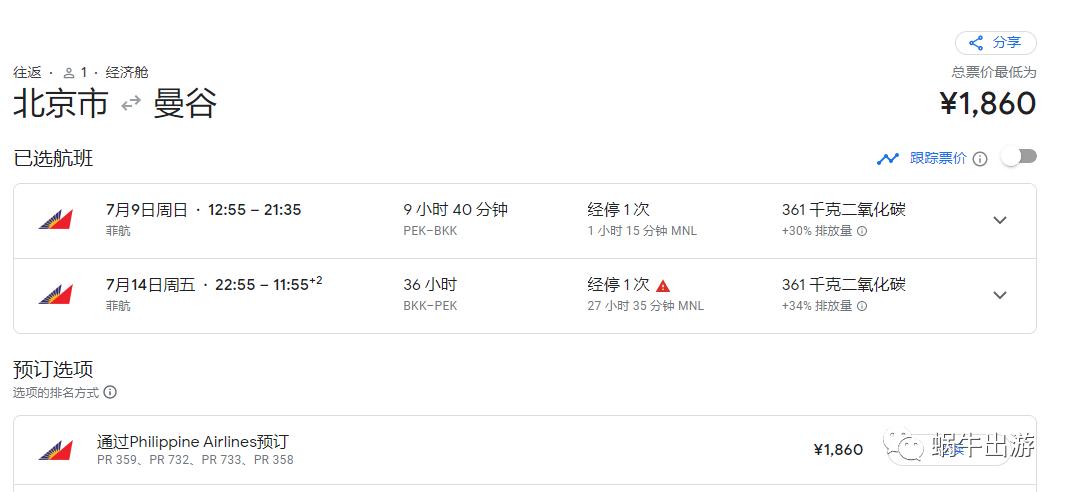Screen dimensions: 1069x492
Task: Click the round-trip swap arrows icon
Action: [x=131, y=103]
